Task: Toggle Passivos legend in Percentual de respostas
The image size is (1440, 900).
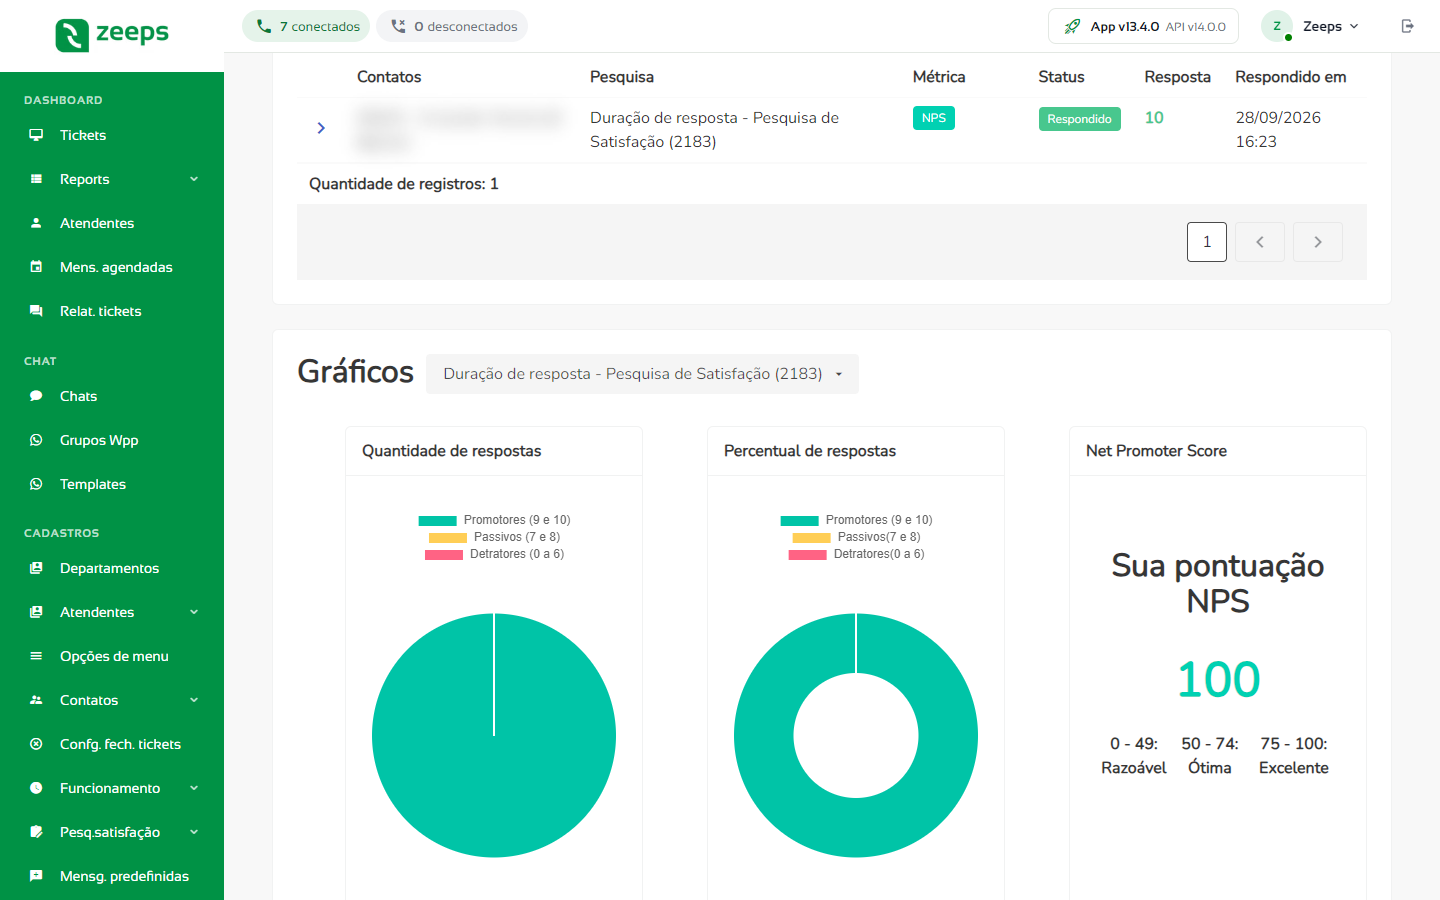Action: pos(856,537)
